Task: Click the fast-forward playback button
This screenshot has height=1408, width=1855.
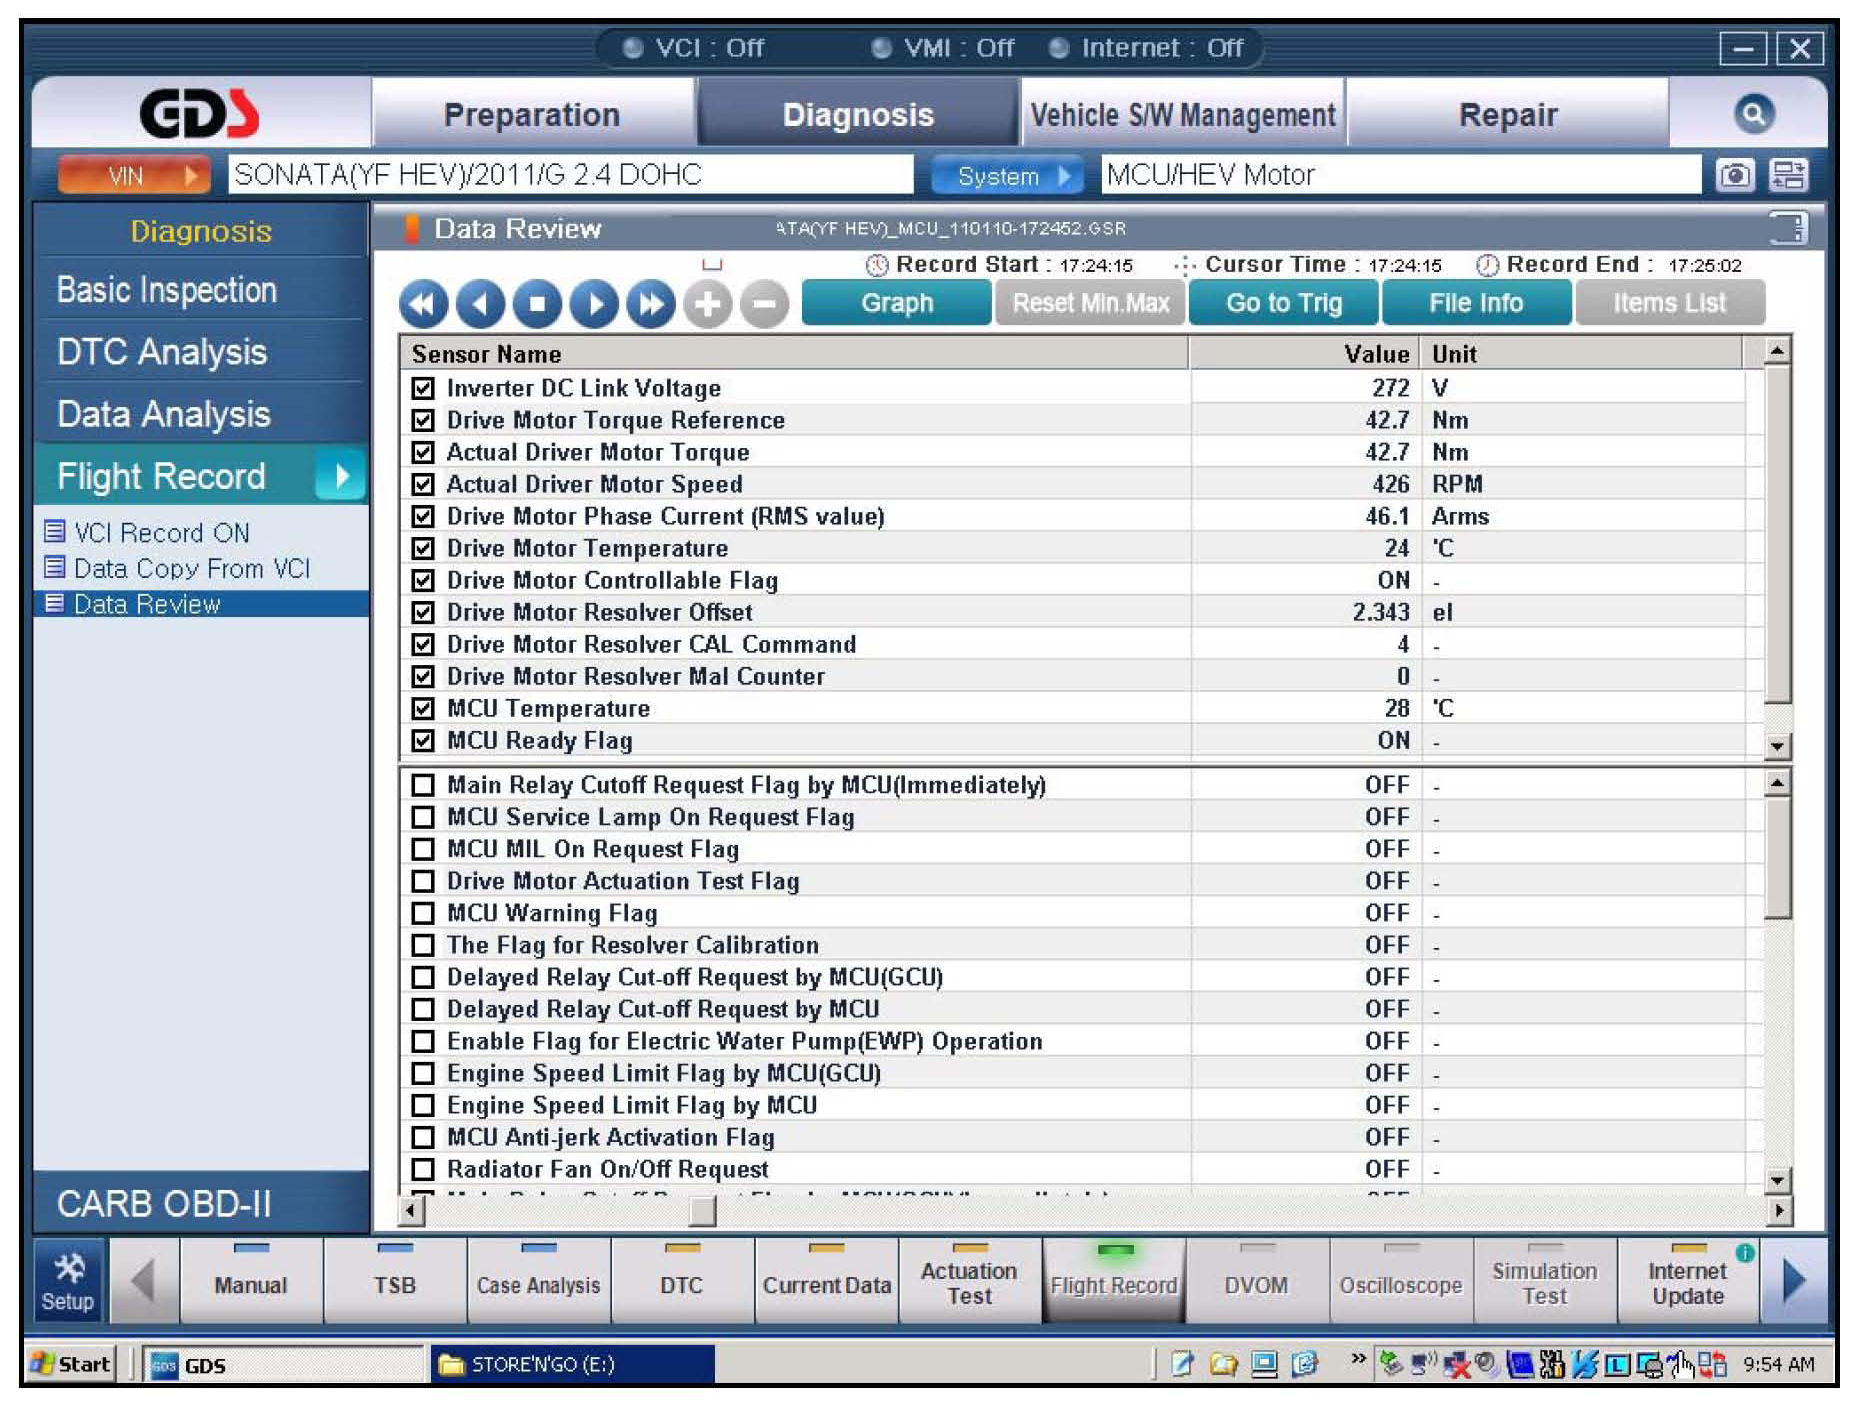Action: tap(651, 304)
